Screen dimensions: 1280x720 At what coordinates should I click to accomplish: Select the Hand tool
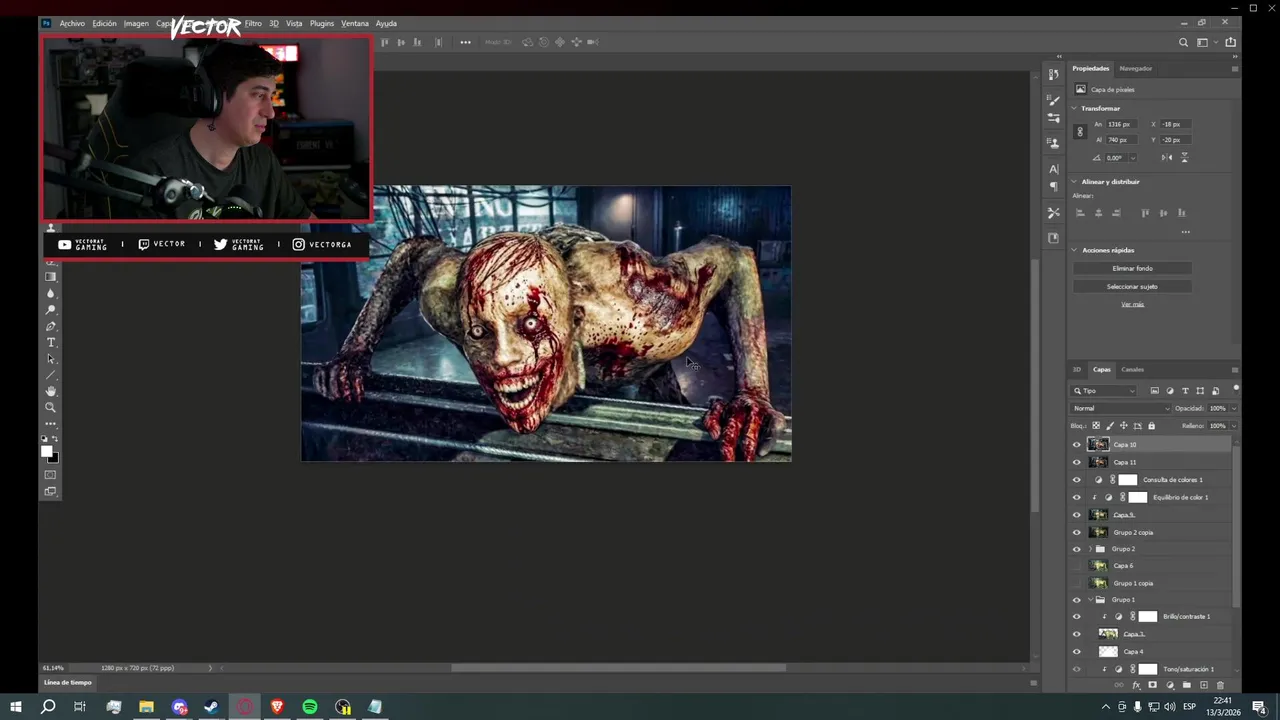tap(51, 391)
